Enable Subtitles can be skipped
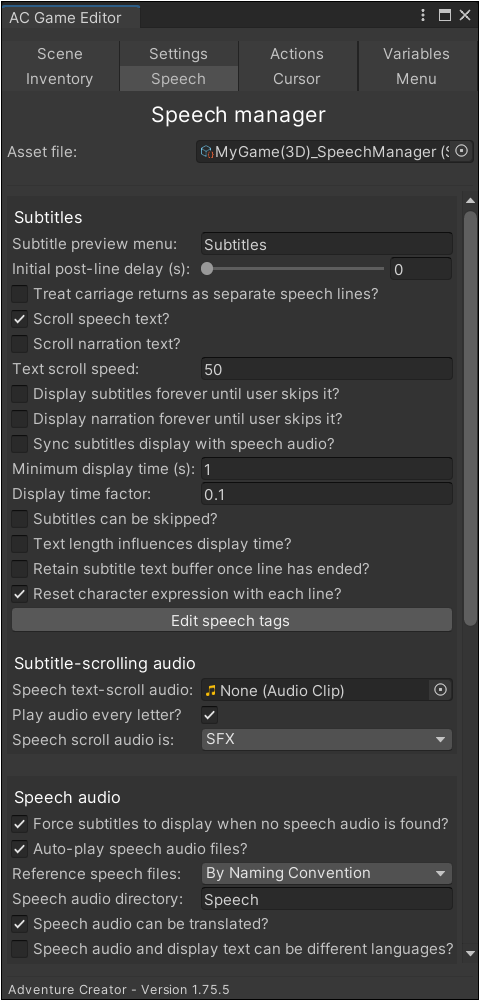480x1001 pixels. (x=20, y=519)
